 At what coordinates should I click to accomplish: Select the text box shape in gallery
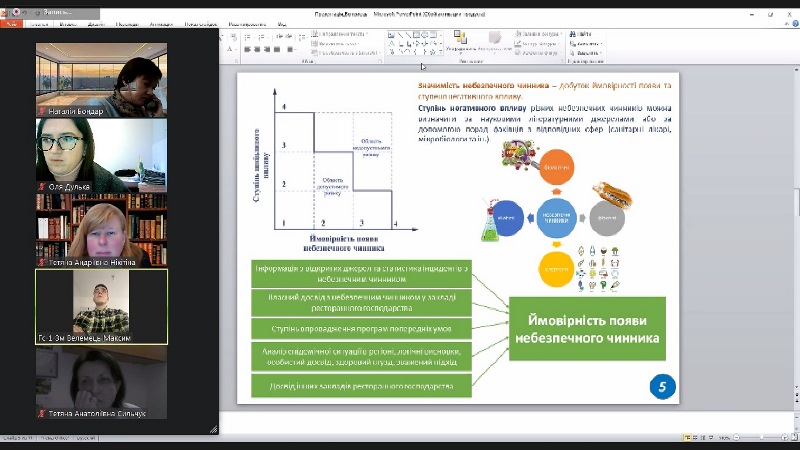point(391,35)
